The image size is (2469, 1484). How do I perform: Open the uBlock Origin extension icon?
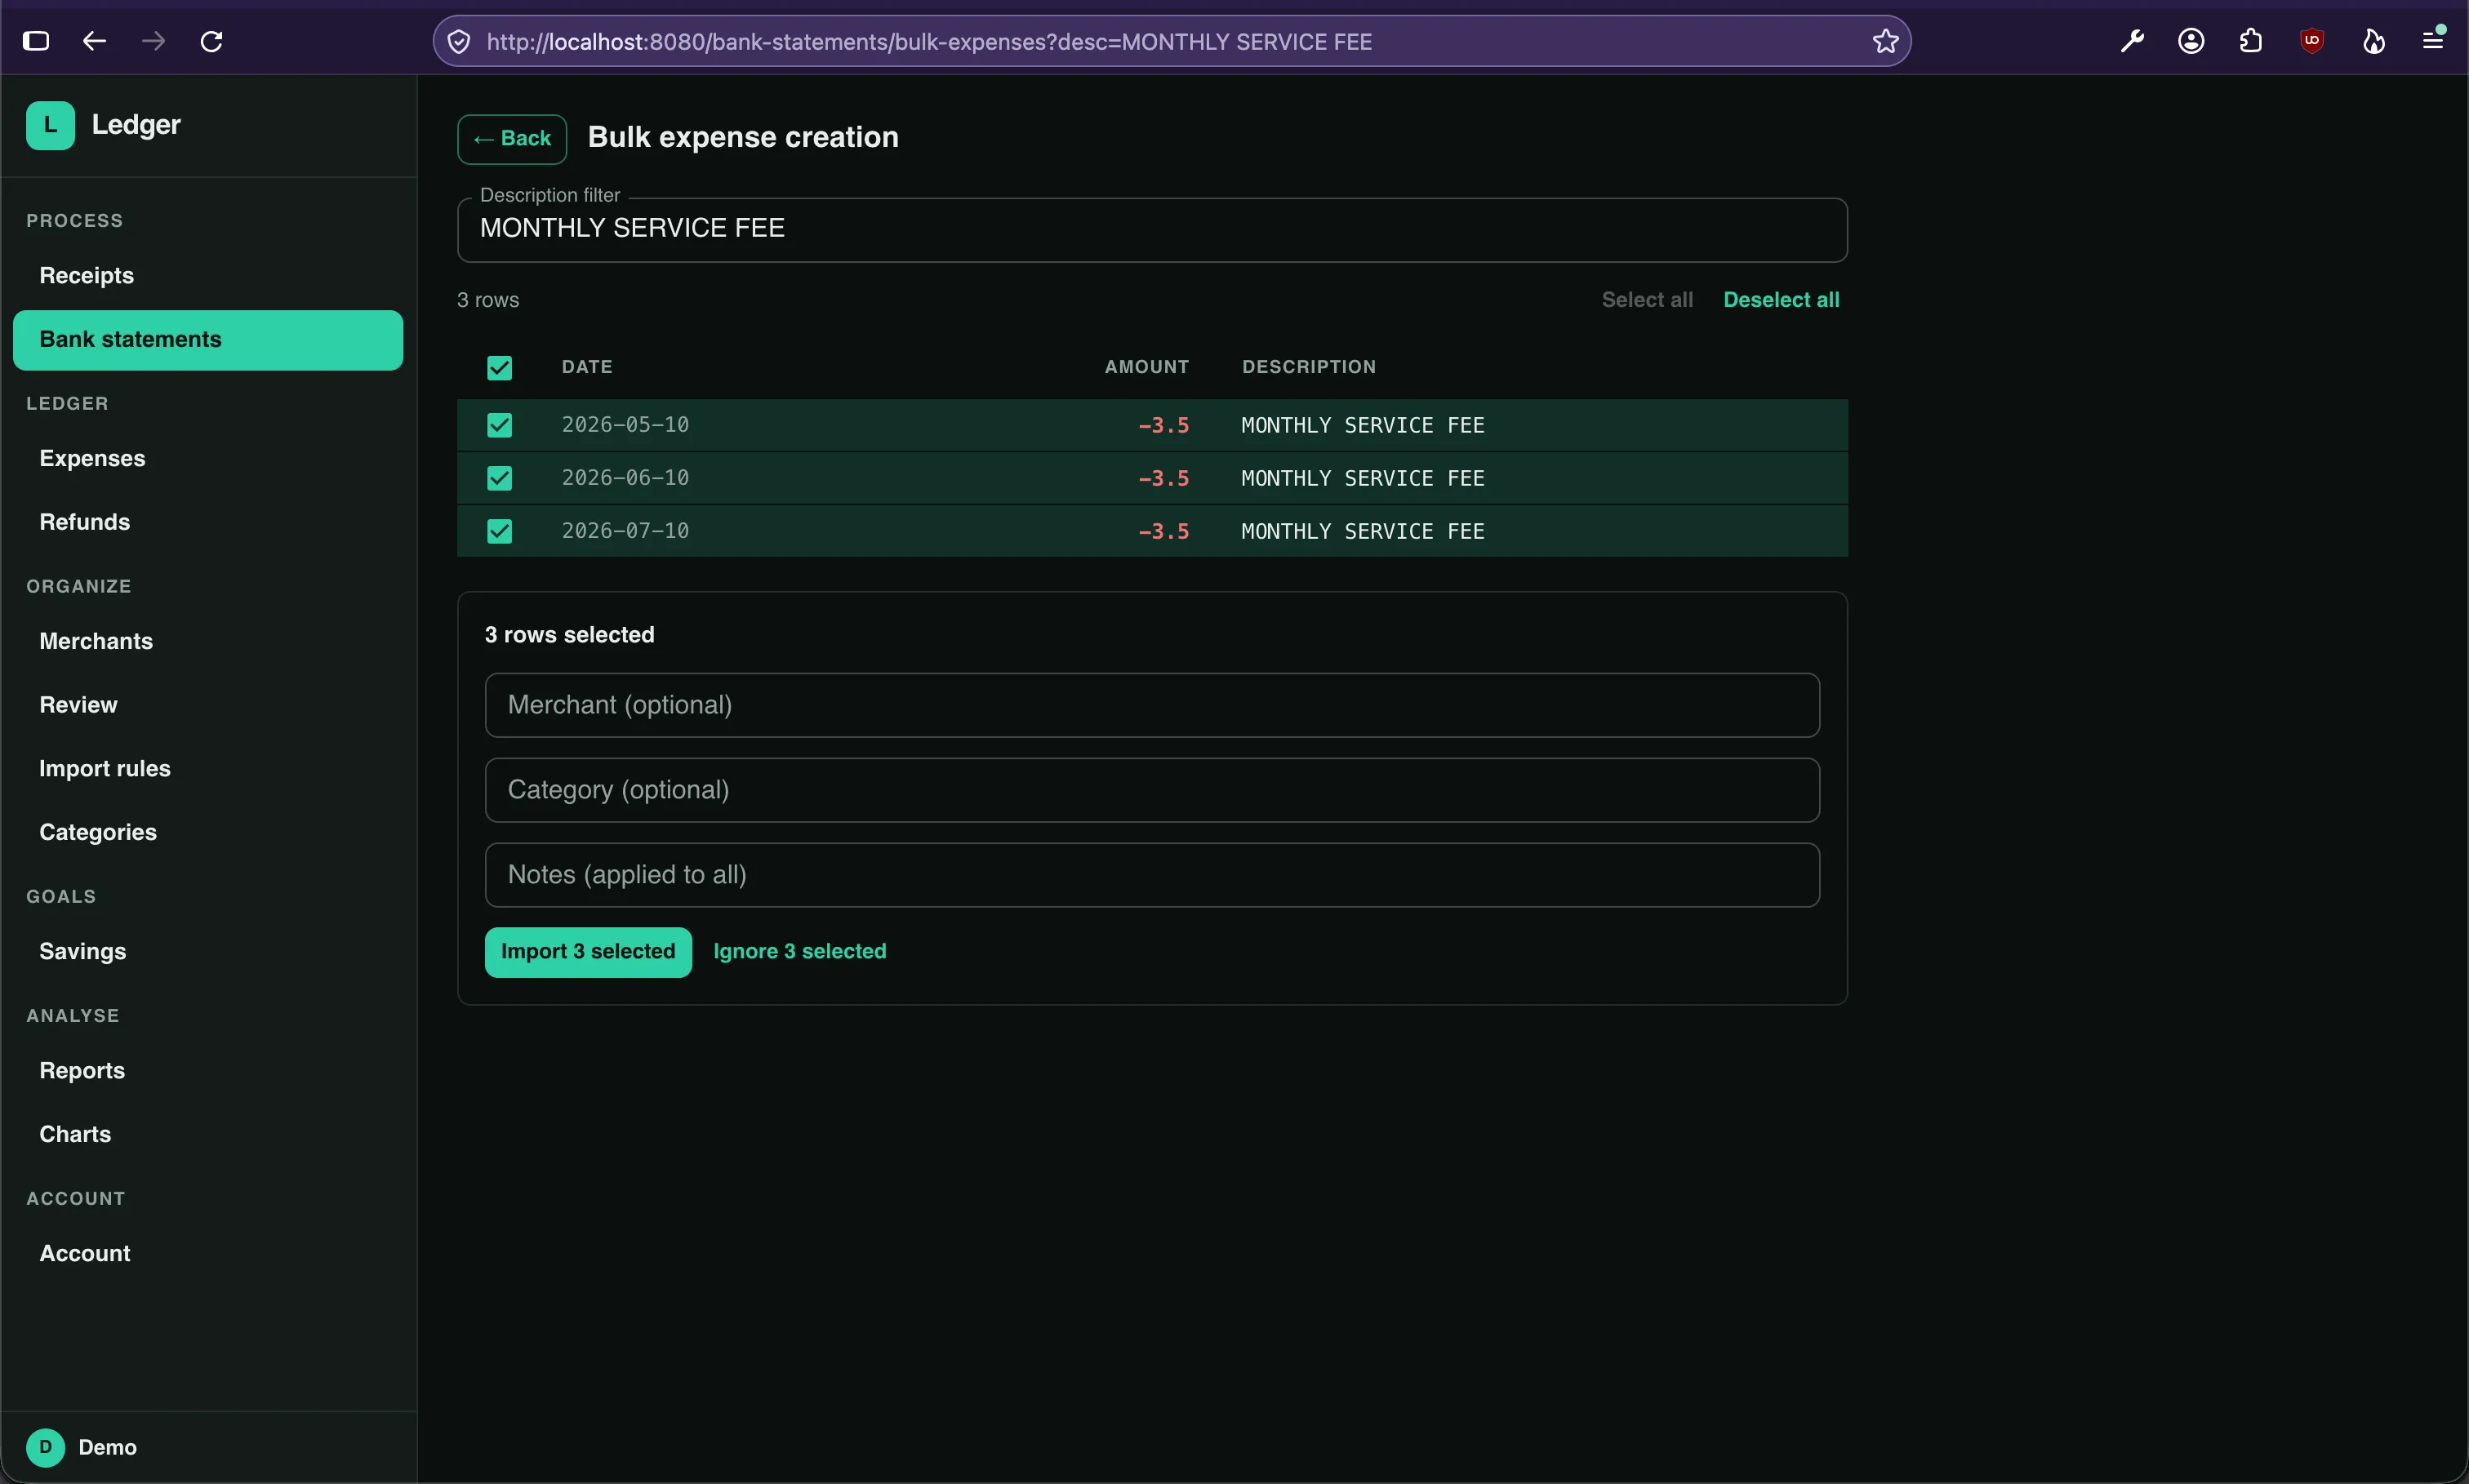pyautogui.click(x=2311, y=41)
